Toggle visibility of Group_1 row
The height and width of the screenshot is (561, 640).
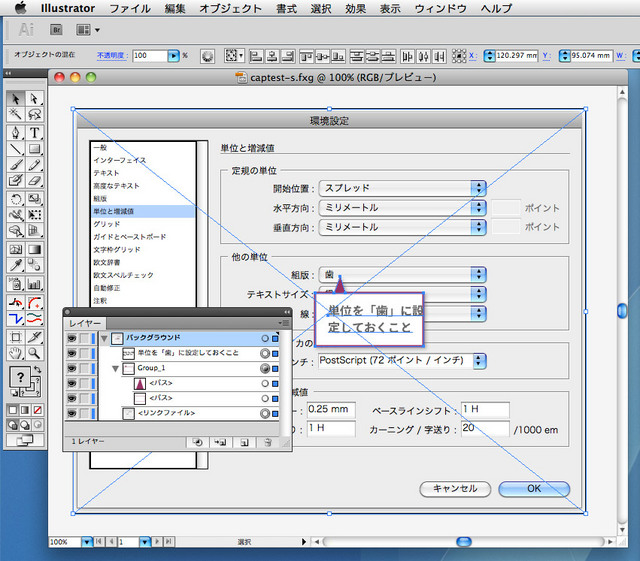(x=72, y=368)
